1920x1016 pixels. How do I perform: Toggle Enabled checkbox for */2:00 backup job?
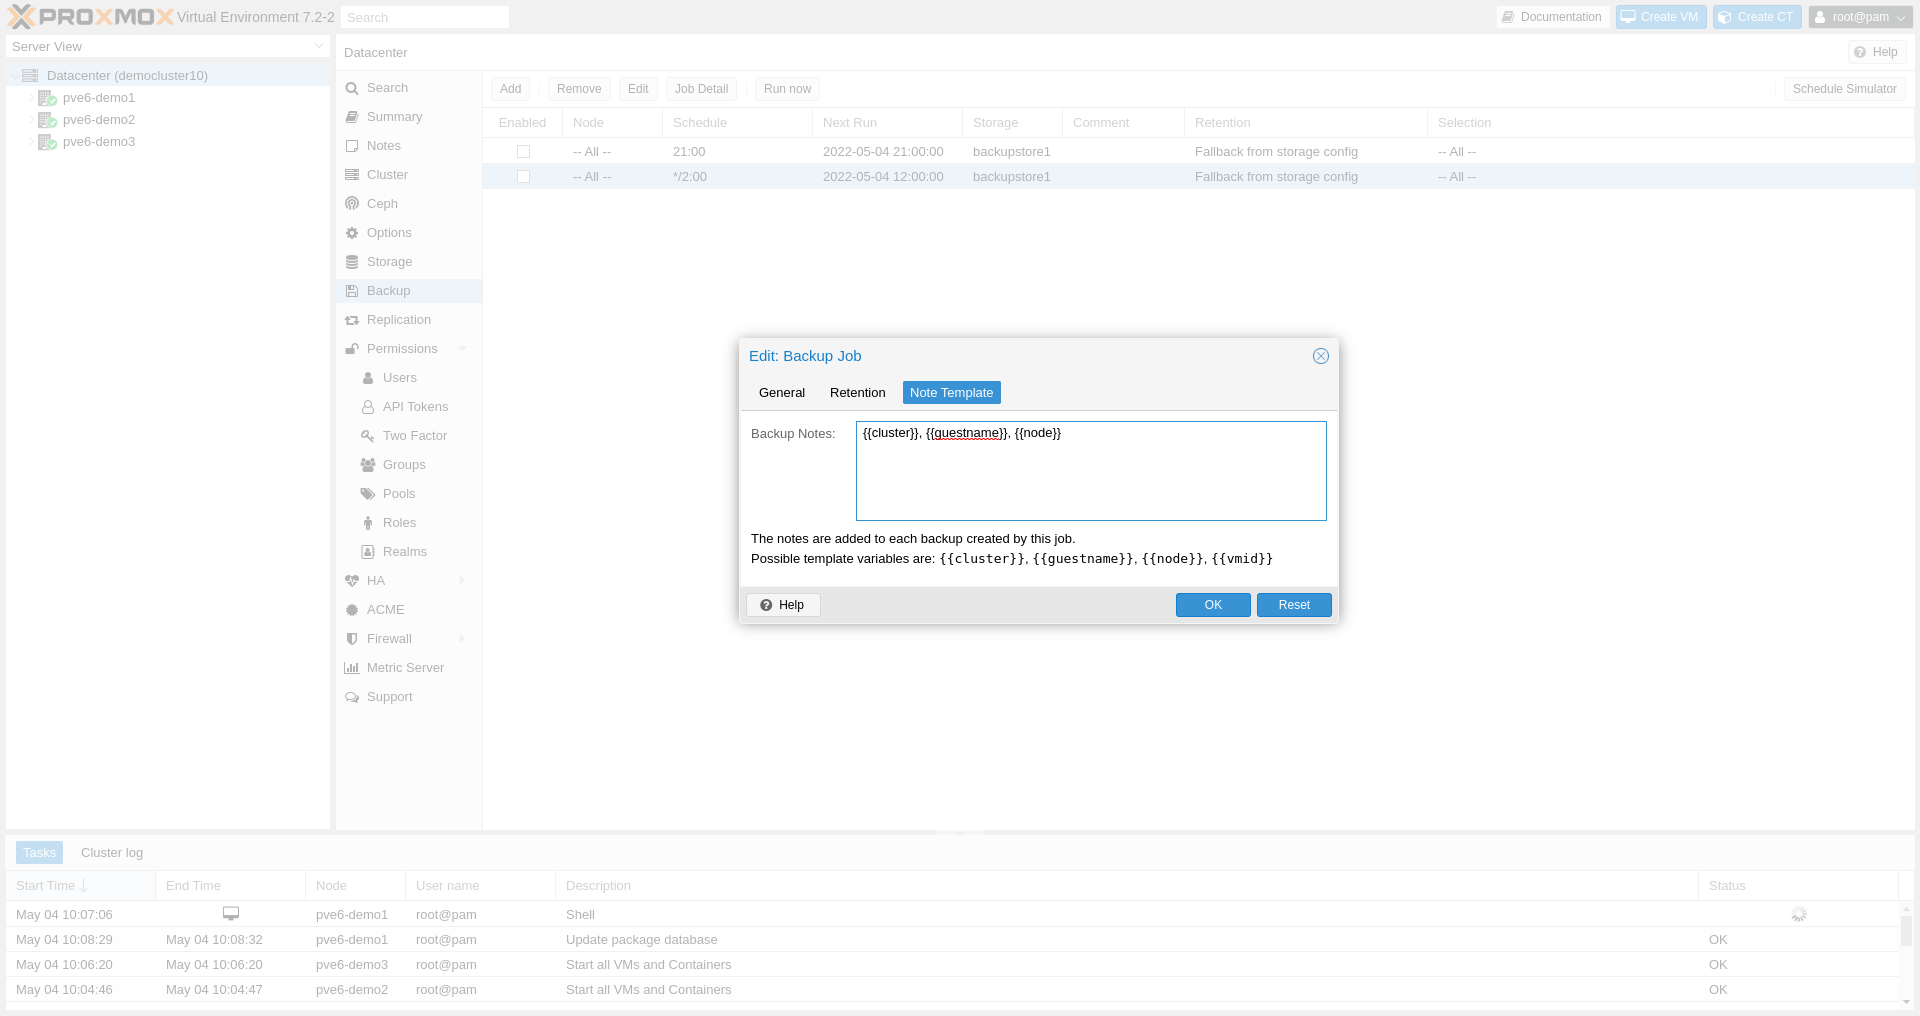[x=523, y=177]
